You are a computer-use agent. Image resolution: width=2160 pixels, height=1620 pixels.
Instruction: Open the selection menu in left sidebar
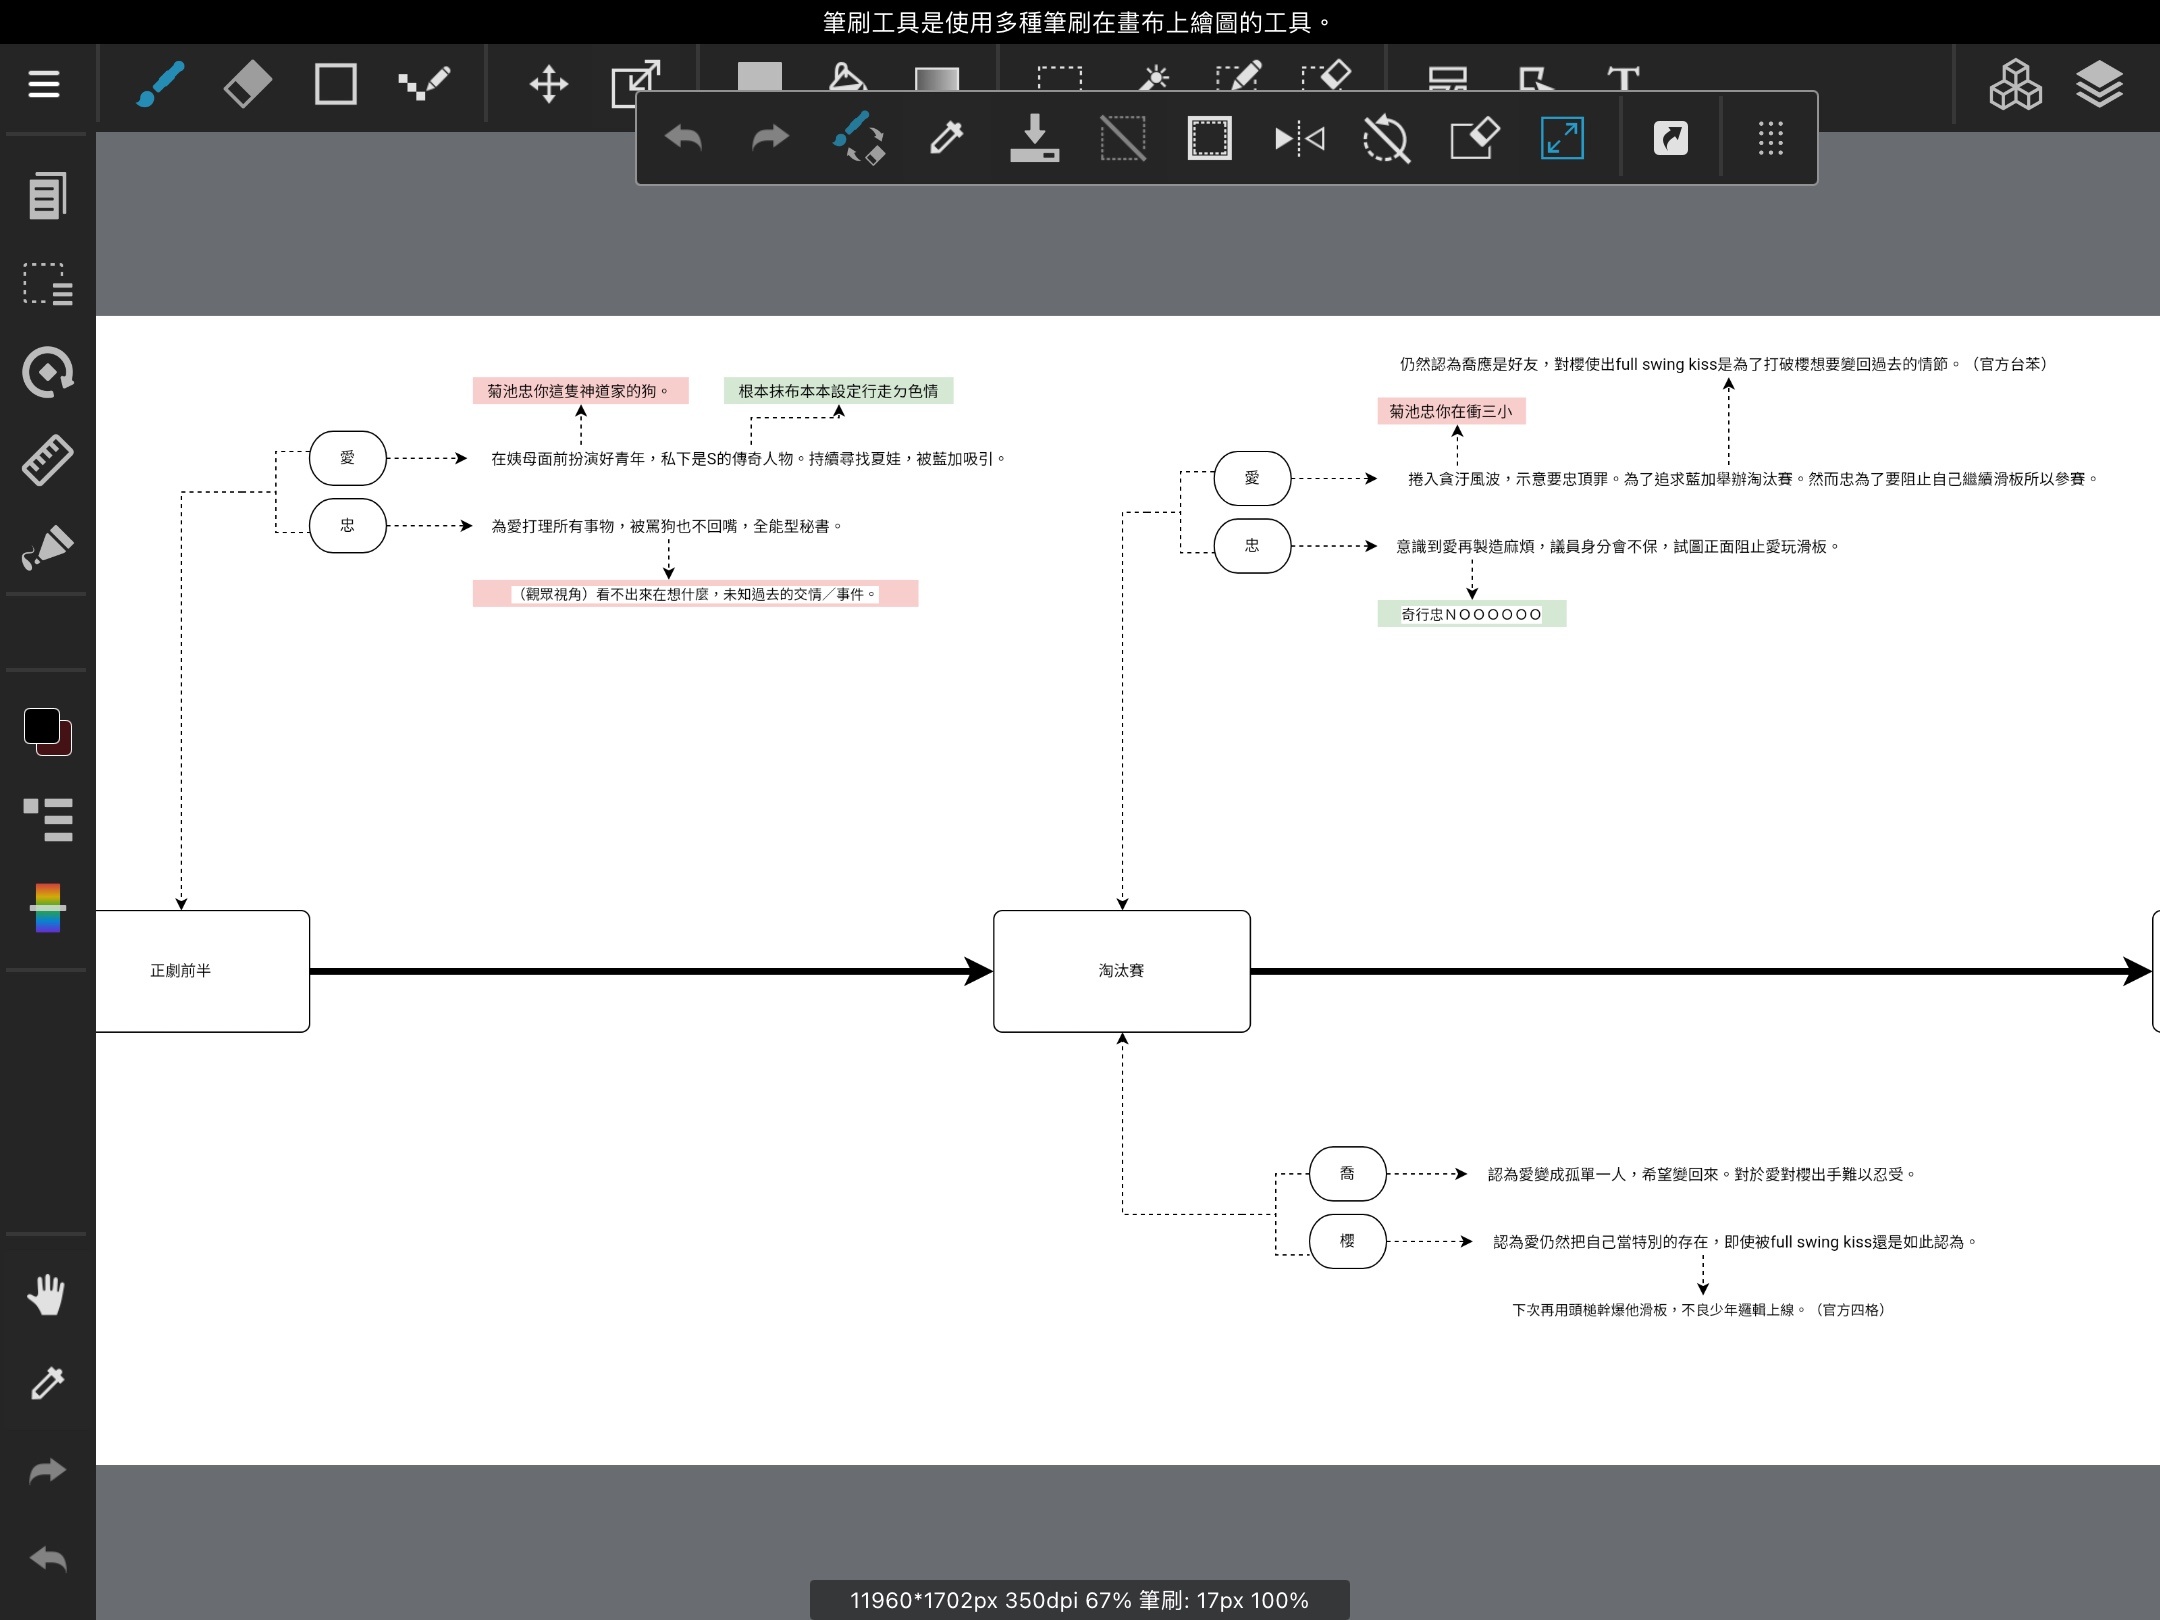pyautogui.click(x=47, y=284)
